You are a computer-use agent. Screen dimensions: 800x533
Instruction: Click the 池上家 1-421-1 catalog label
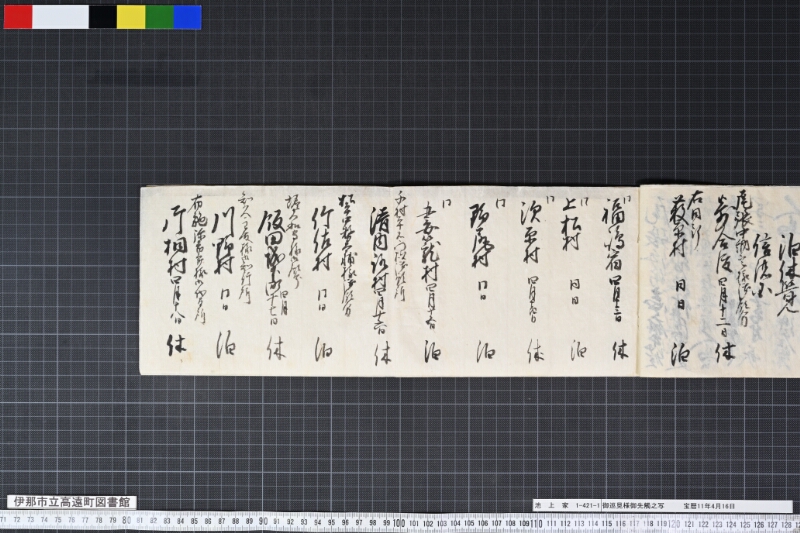point(567,506)
